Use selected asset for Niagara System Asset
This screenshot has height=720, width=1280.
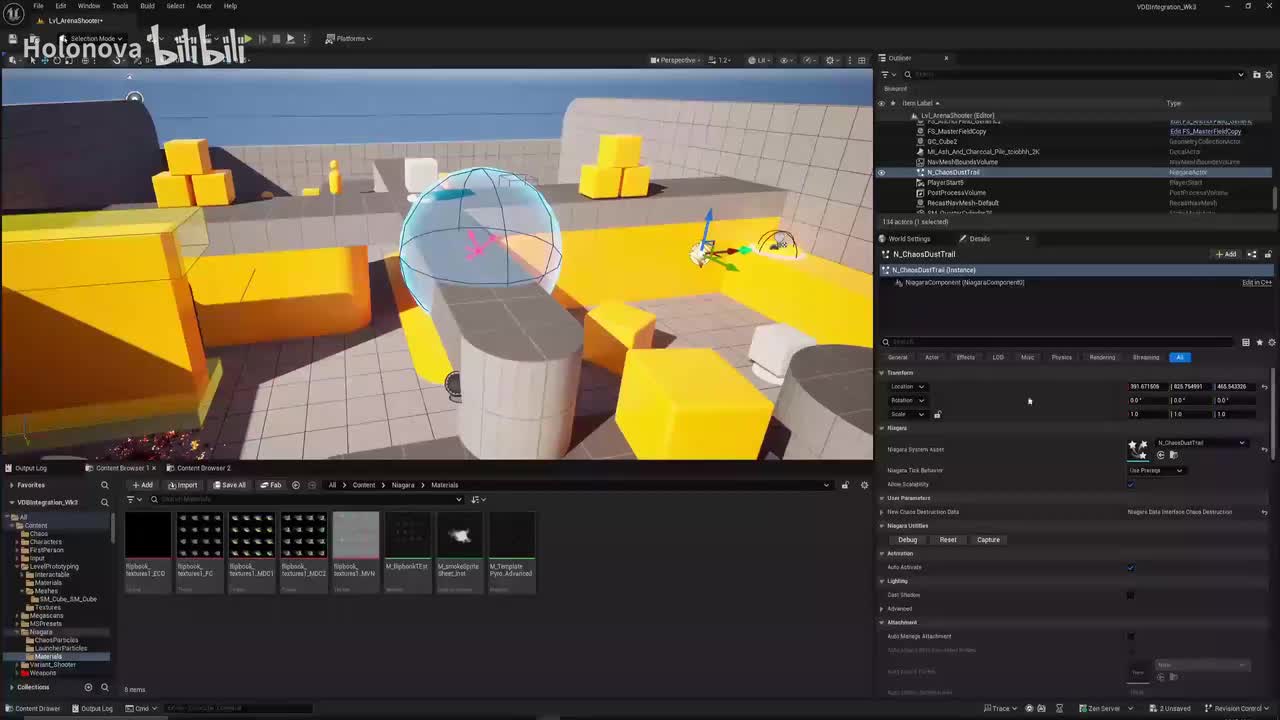click(x=1161, y=455)
